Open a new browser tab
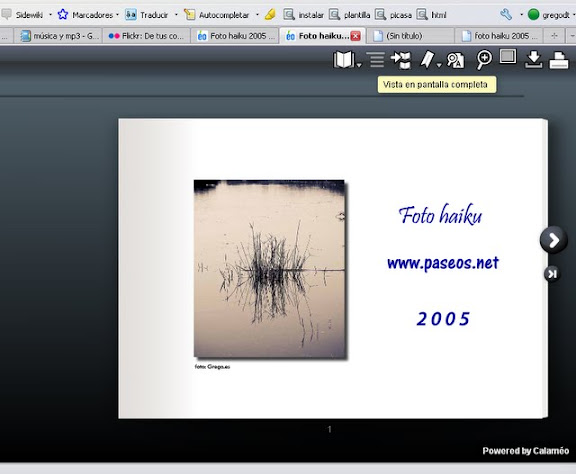 554,36
